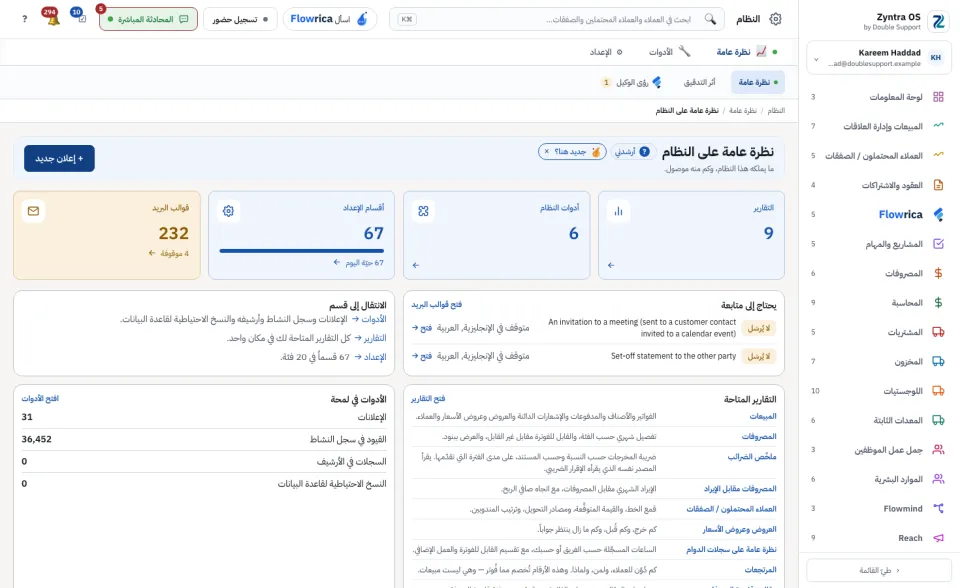Open the فتح التقارير link
This screenshot has width=960, height=588.
tap(428, 399)
